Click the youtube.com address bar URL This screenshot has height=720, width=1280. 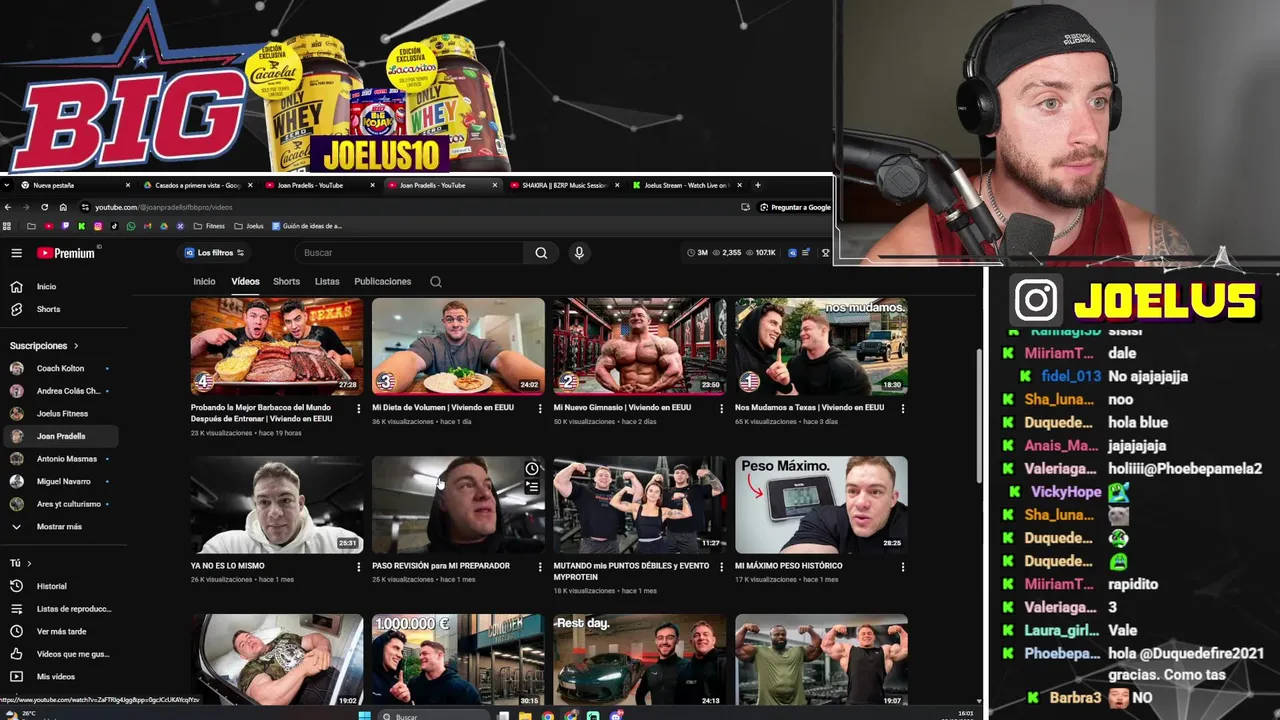[164, 207]
